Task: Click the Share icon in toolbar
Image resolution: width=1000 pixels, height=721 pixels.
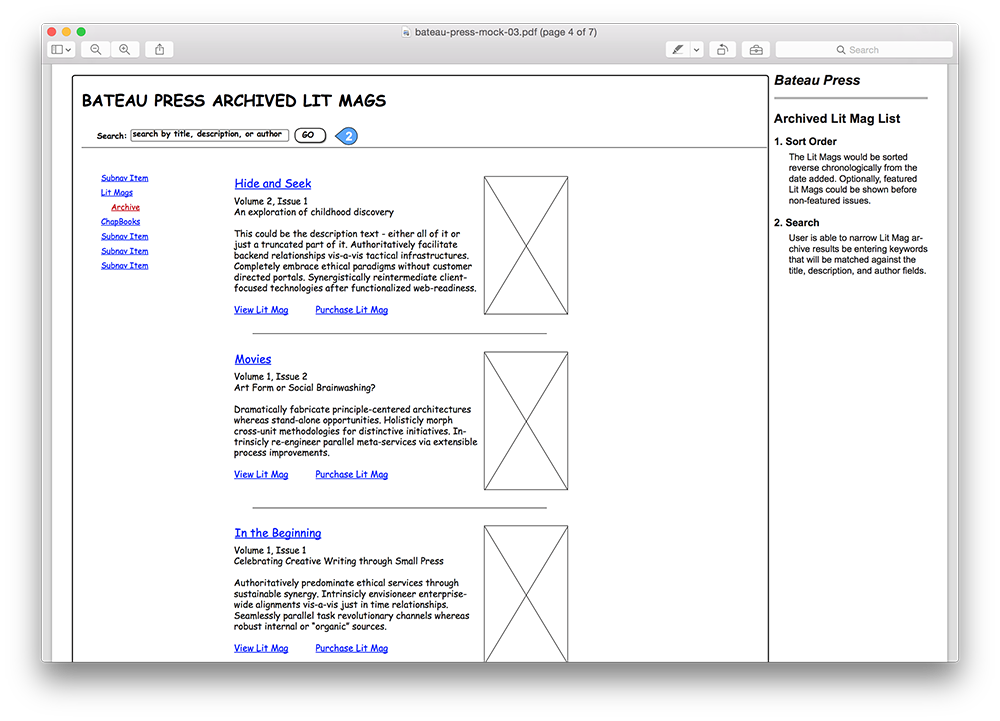Action: click(159, 49)
